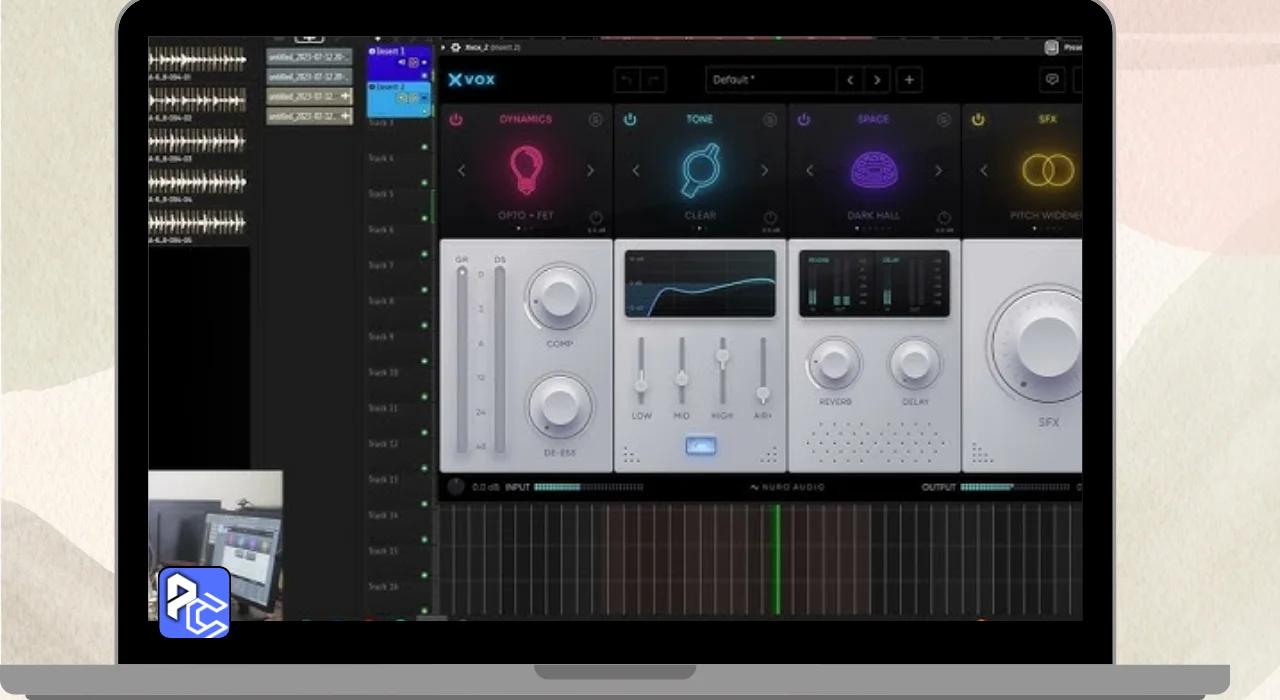Viewport: 1280px width, 700px height.
Task: Click the plus button to add preset
Action: tap(909, 80)
